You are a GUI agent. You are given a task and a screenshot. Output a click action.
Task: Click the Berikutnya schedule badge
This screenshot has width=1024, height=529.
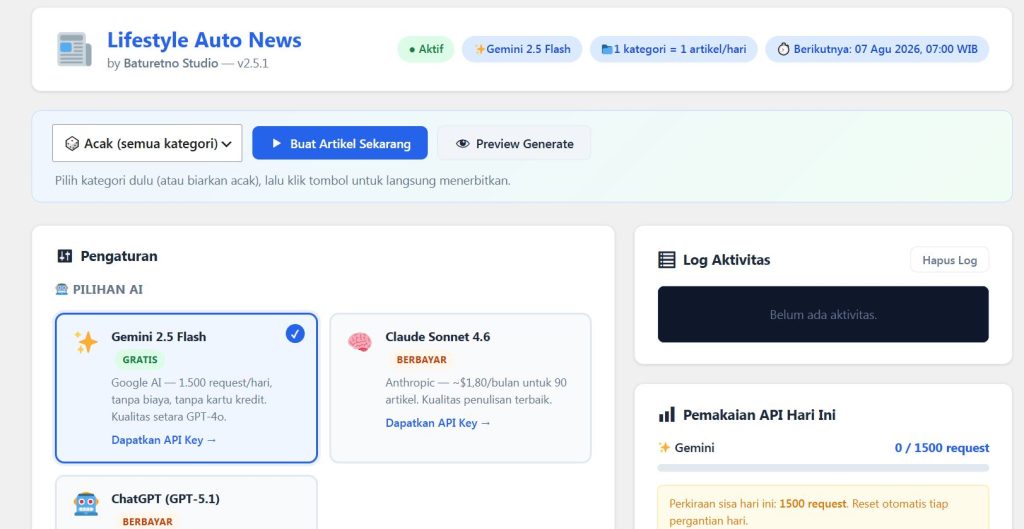pyautogui.click(x=877, y=49)
